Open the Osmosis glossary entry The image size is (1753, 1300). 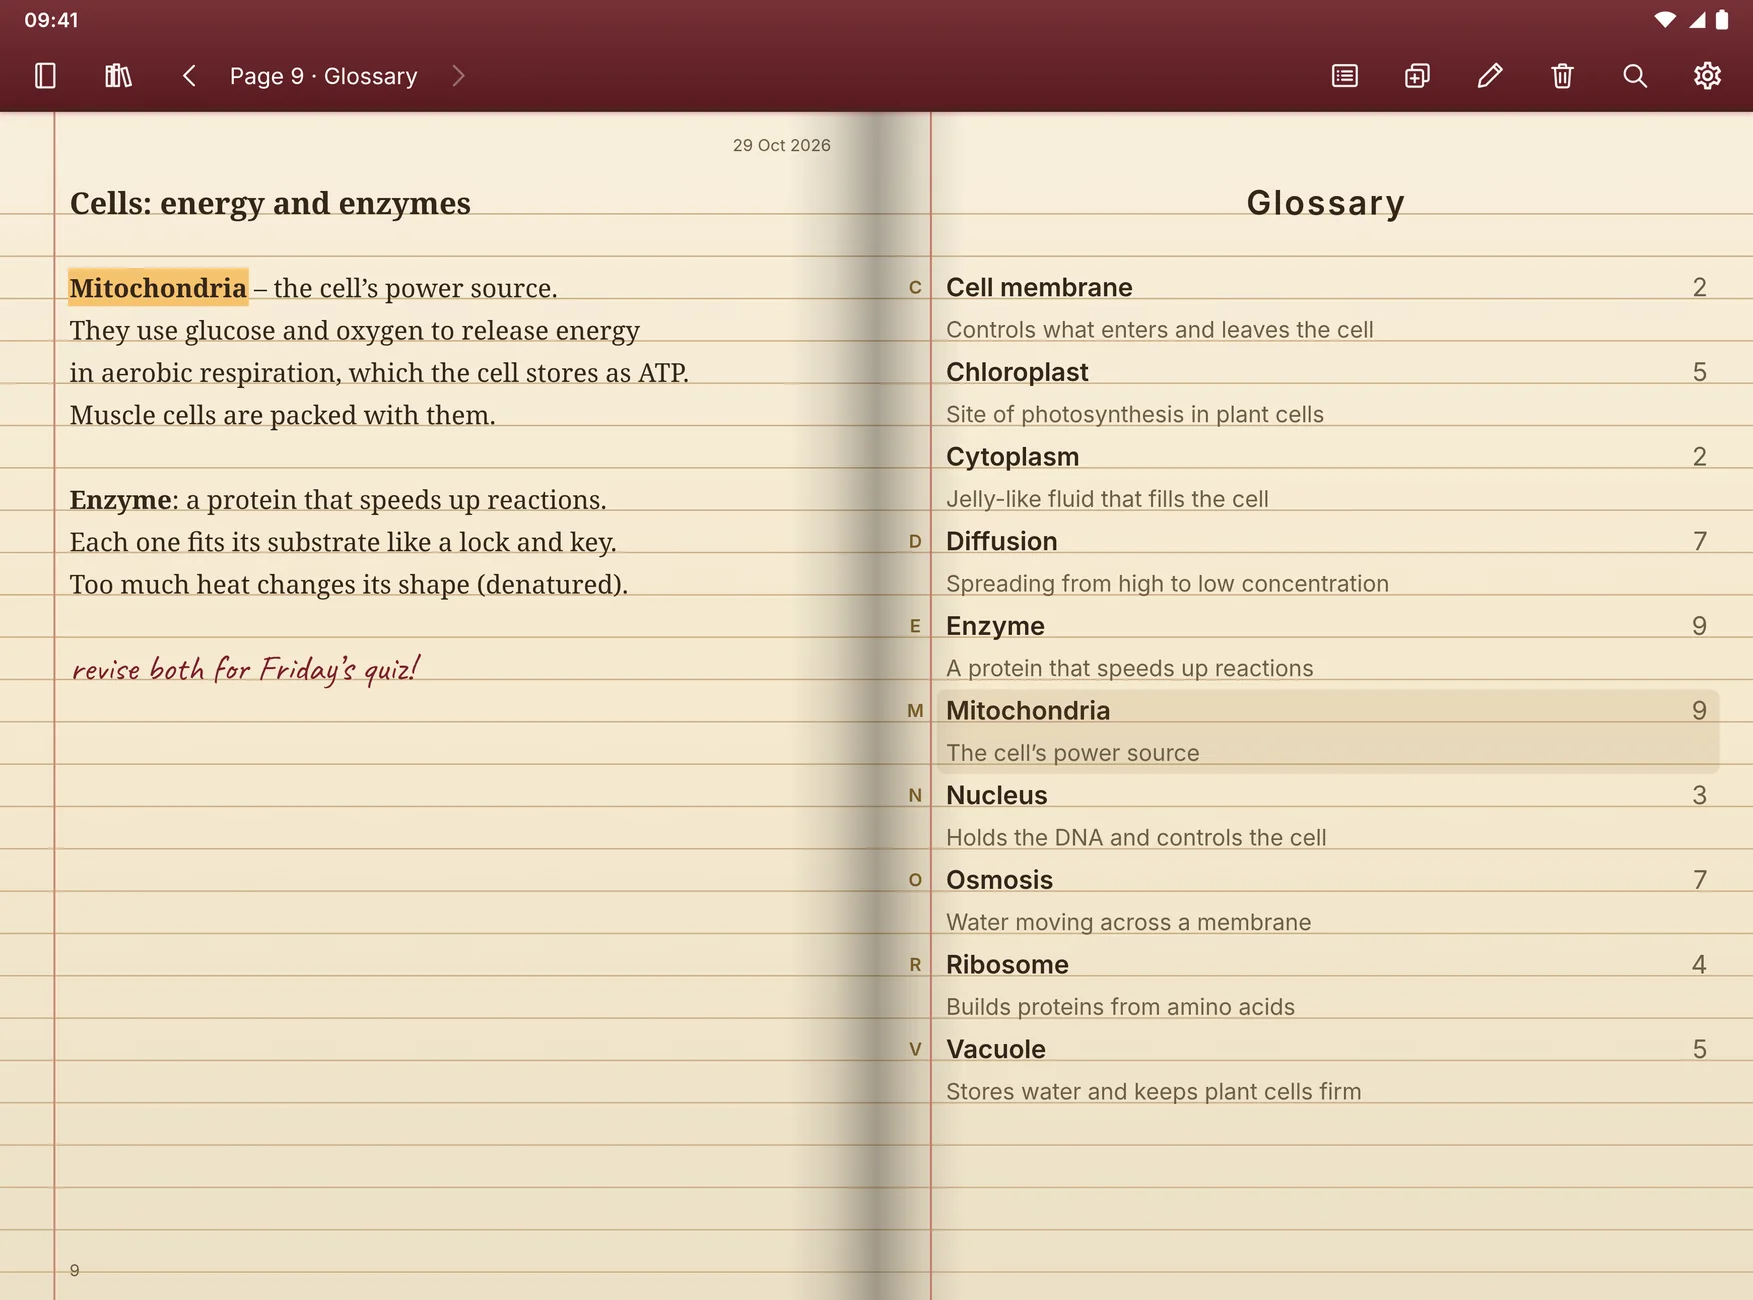pyautogui.click(x=1327, y=901)
